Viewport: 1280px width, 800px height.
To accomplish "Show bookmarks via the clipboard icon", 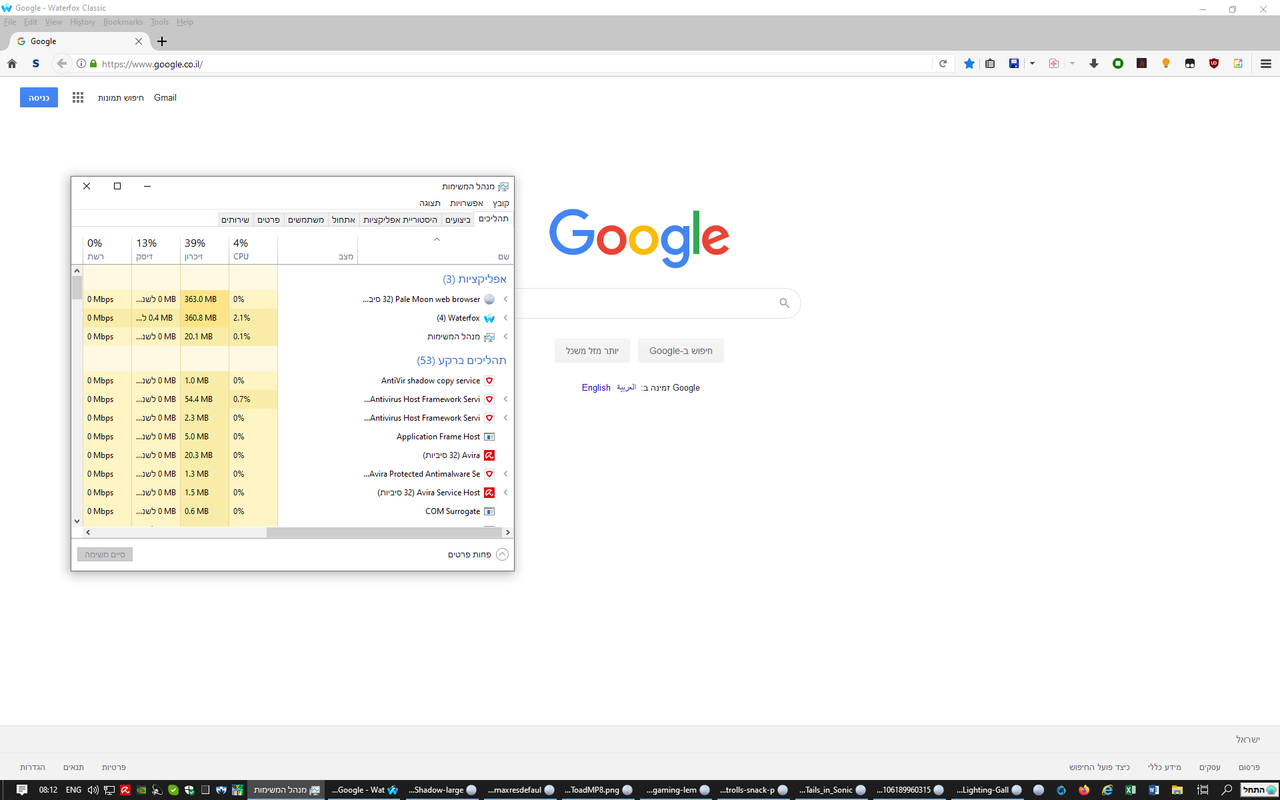I will tap(990, 63).
